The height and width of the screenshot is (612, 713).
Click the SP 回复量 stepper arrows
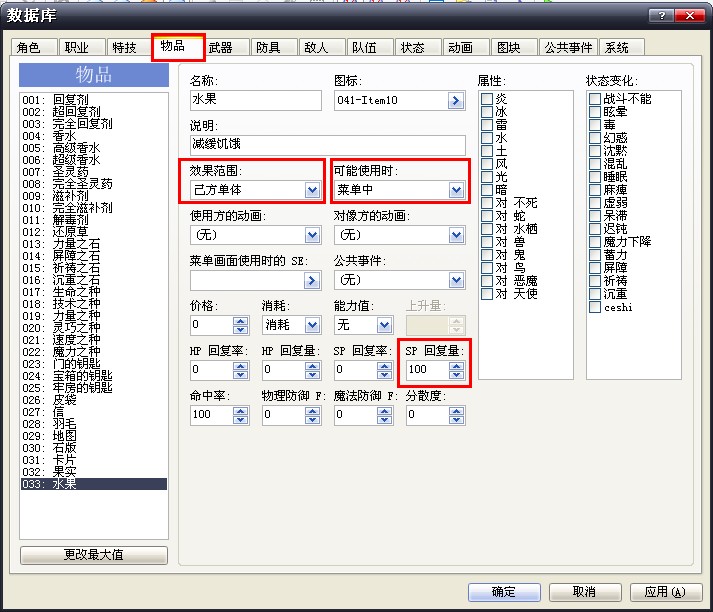(x=457, y=370)
